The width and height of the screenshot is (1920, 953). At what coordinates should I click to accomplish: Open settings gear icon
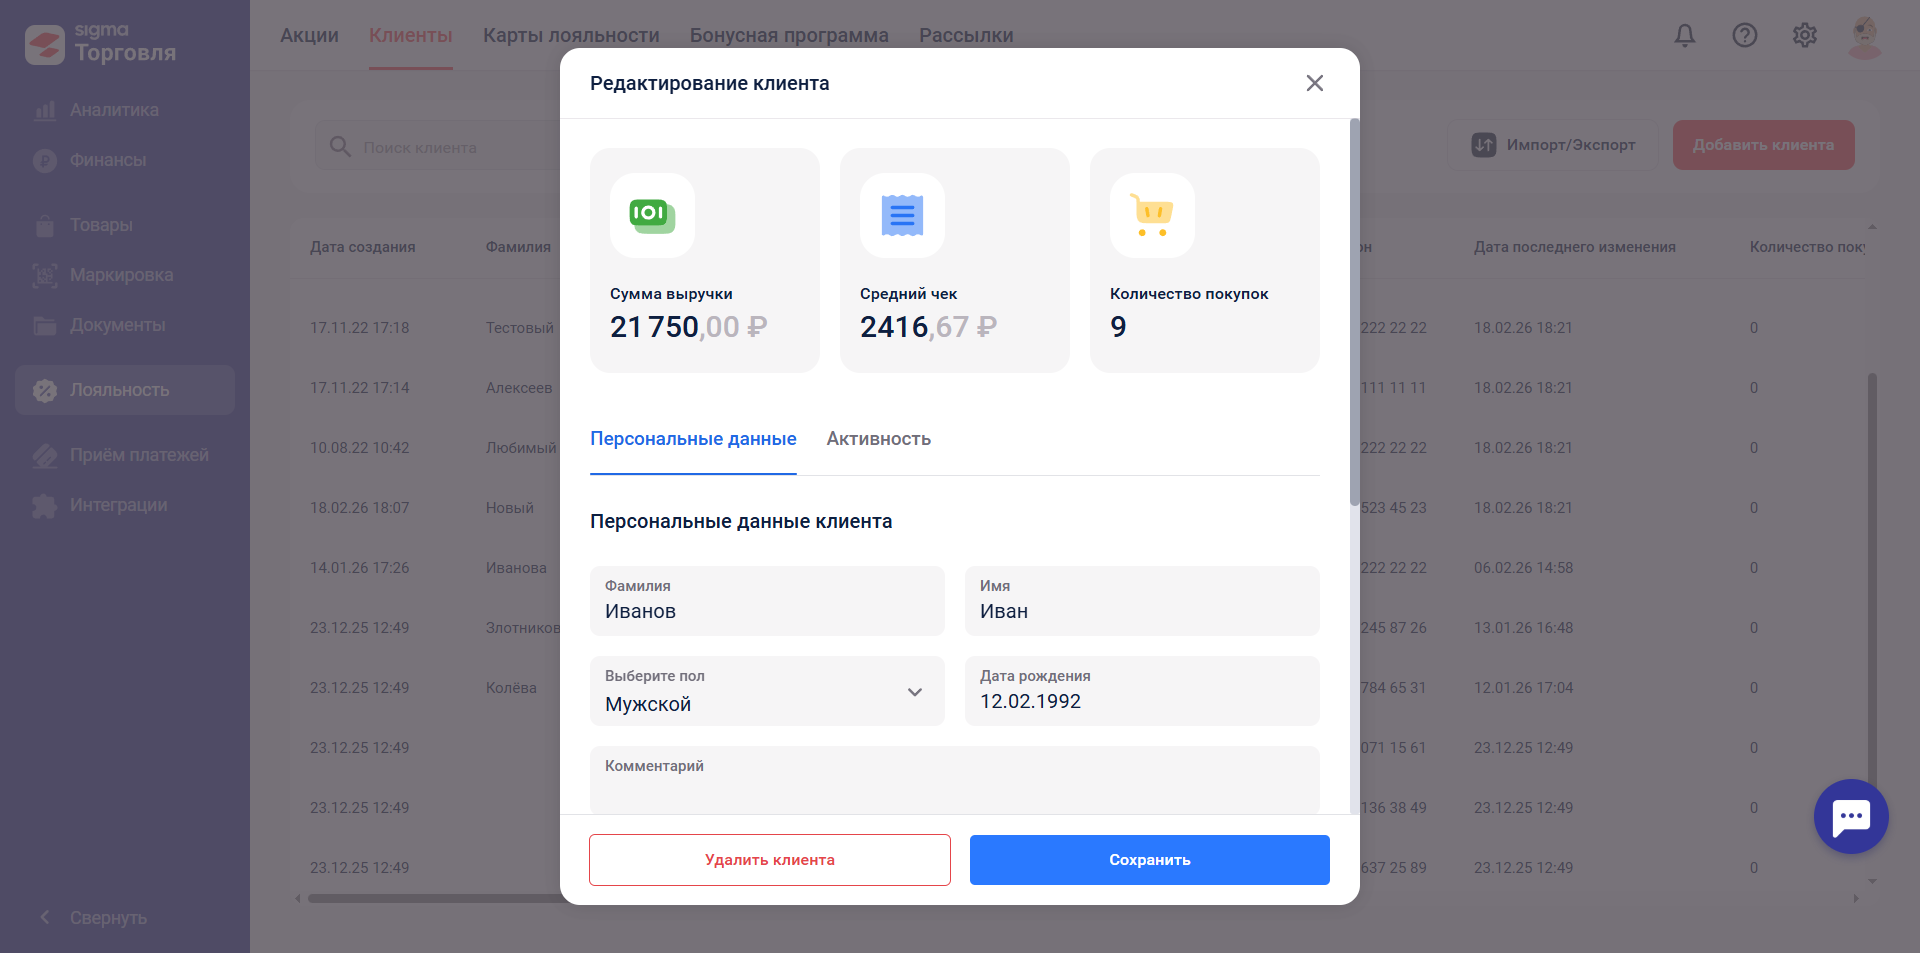click(x=1805, y=36)
